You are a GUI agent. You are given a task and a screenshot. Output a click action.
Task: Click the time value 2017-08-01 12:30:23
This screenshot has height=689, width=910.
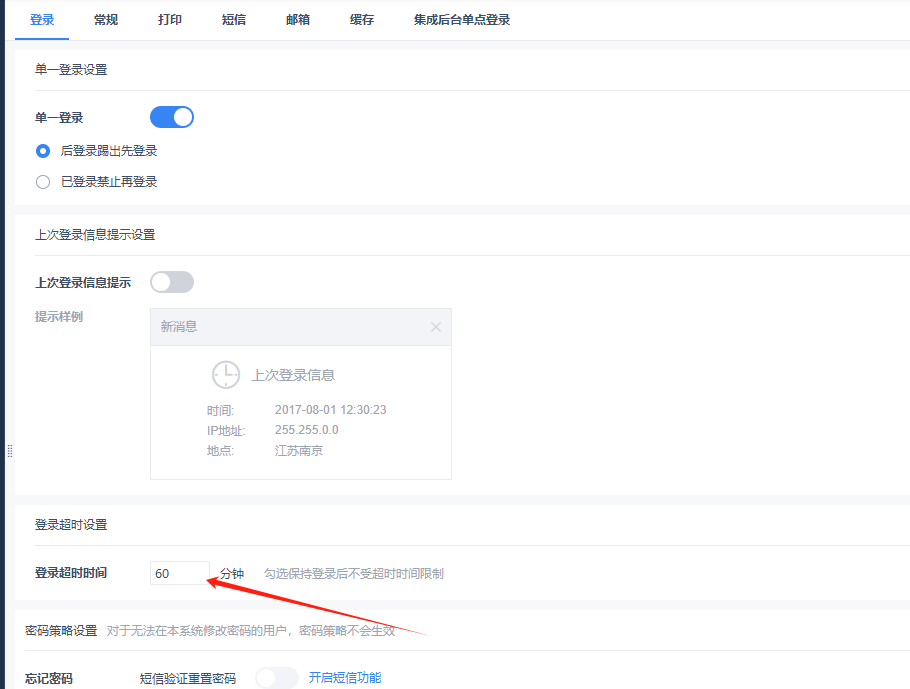tap(330, 410)
